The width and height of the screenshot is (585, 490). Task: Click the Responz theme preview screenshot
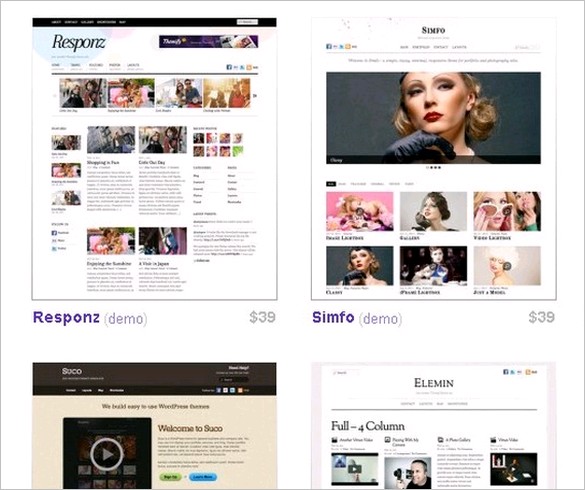pyautogui.click(x=154, y=159)
